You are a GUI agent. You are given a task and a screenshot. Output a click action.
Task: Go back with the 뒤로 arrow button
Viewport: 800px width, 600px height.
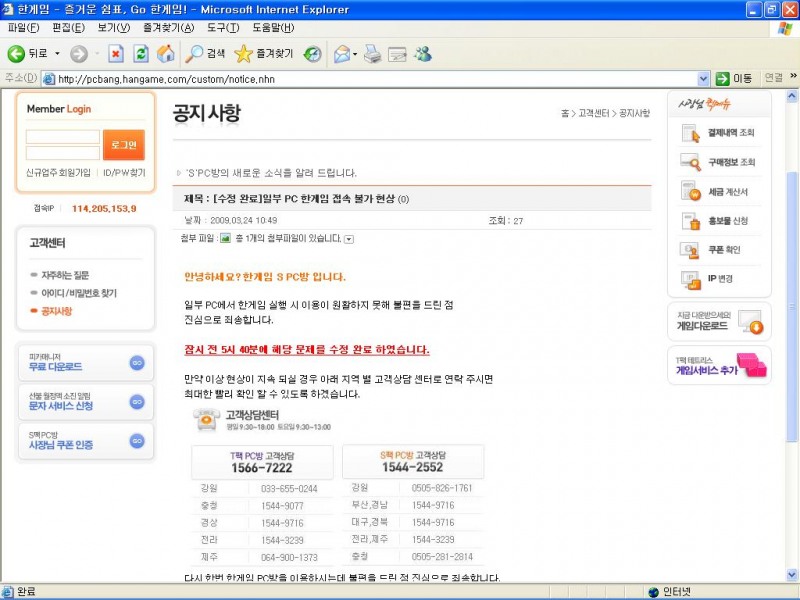pyautogui.click(x=28, y=54)
